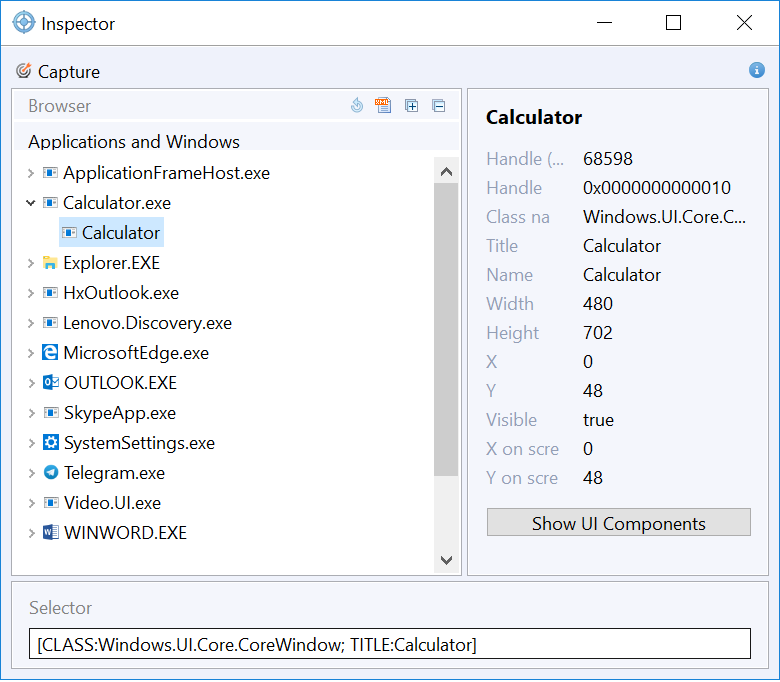Image resolution: width=780 pixels, height=682 pixels.
Task: Click the Inspector app icon in title bar
Action: tap(23, 23)
